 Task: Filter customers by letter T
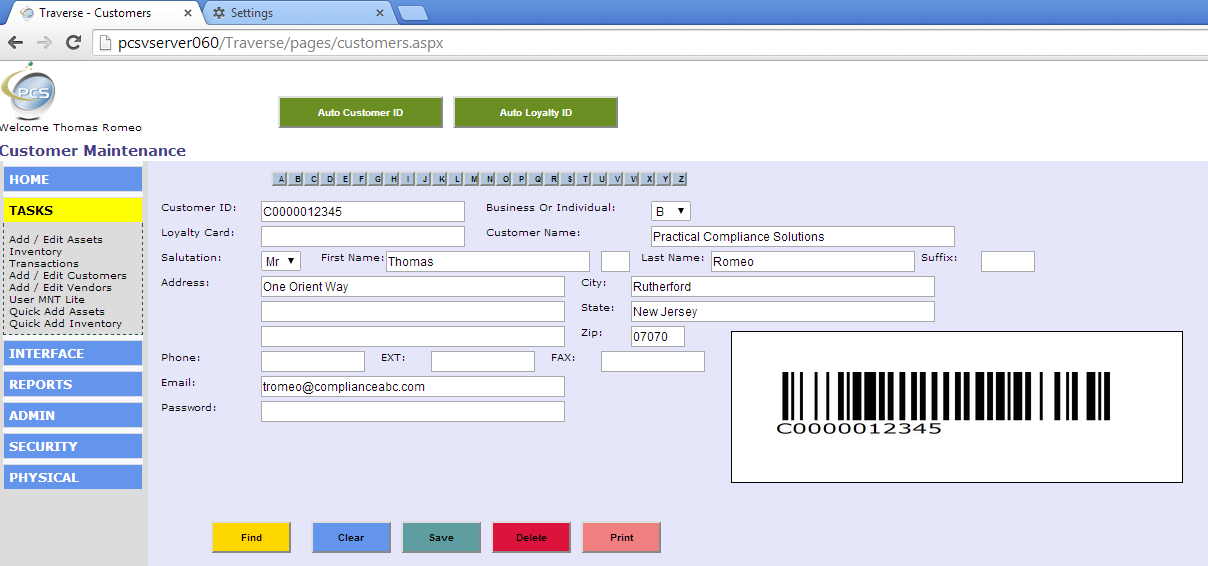pyautogui.click(x=585, y=179)
